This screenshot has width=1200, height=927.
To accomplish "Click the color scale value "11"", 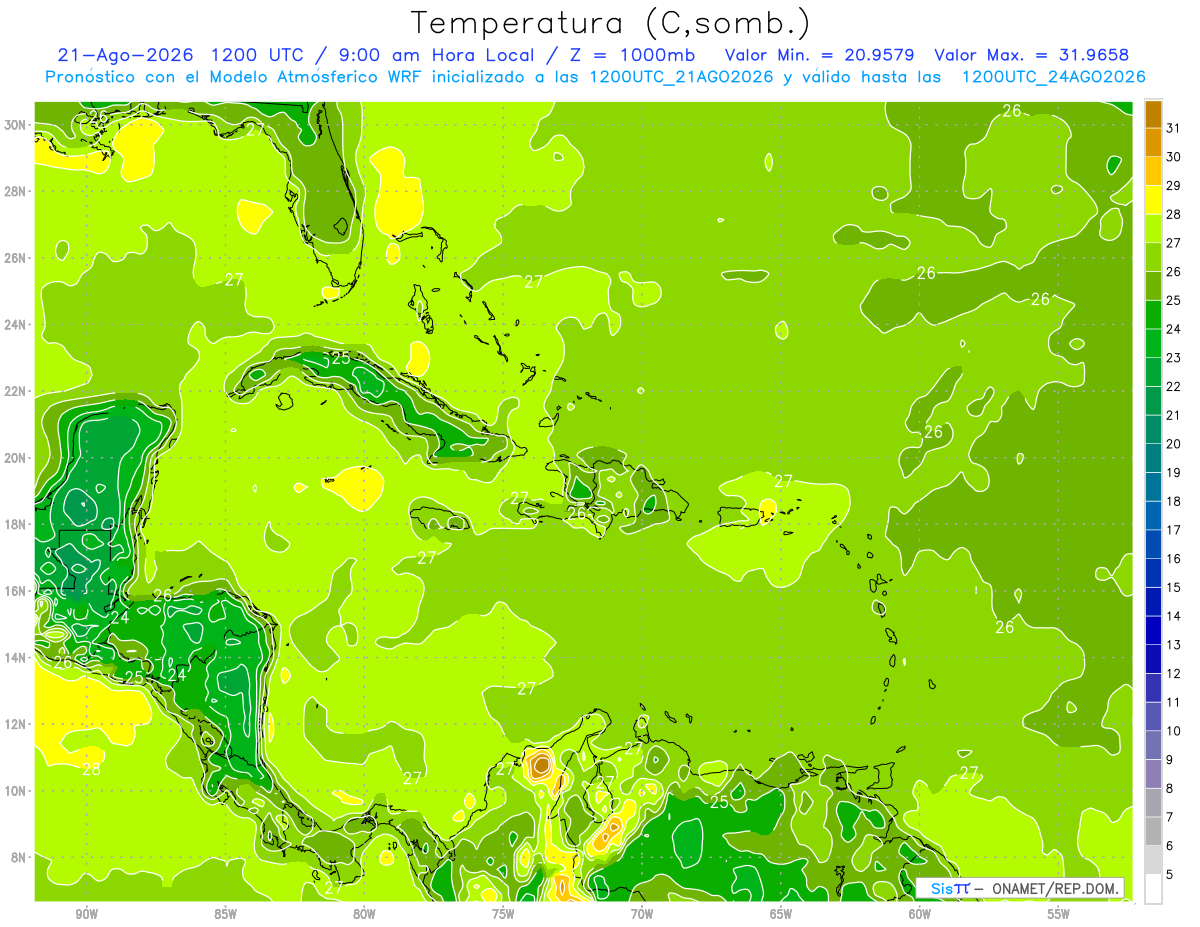I will click(x=1174, y=703).
